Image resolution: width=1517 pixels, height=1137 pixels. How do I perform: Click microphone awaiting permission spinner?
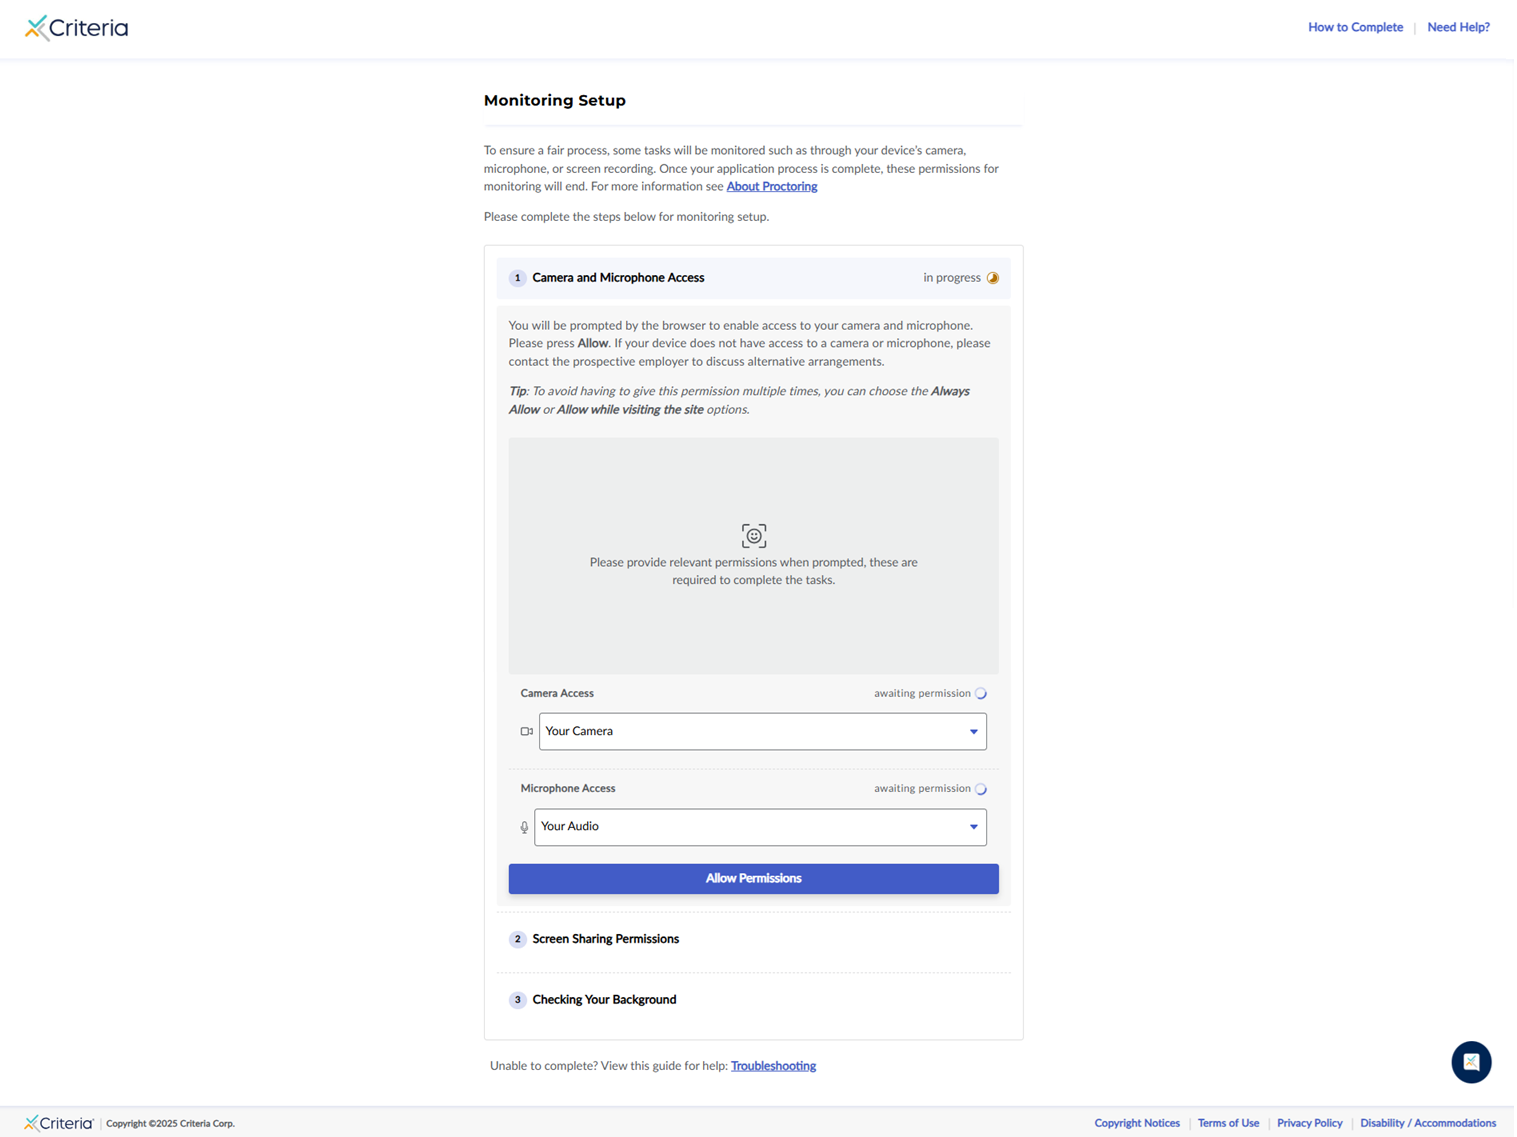981,789
